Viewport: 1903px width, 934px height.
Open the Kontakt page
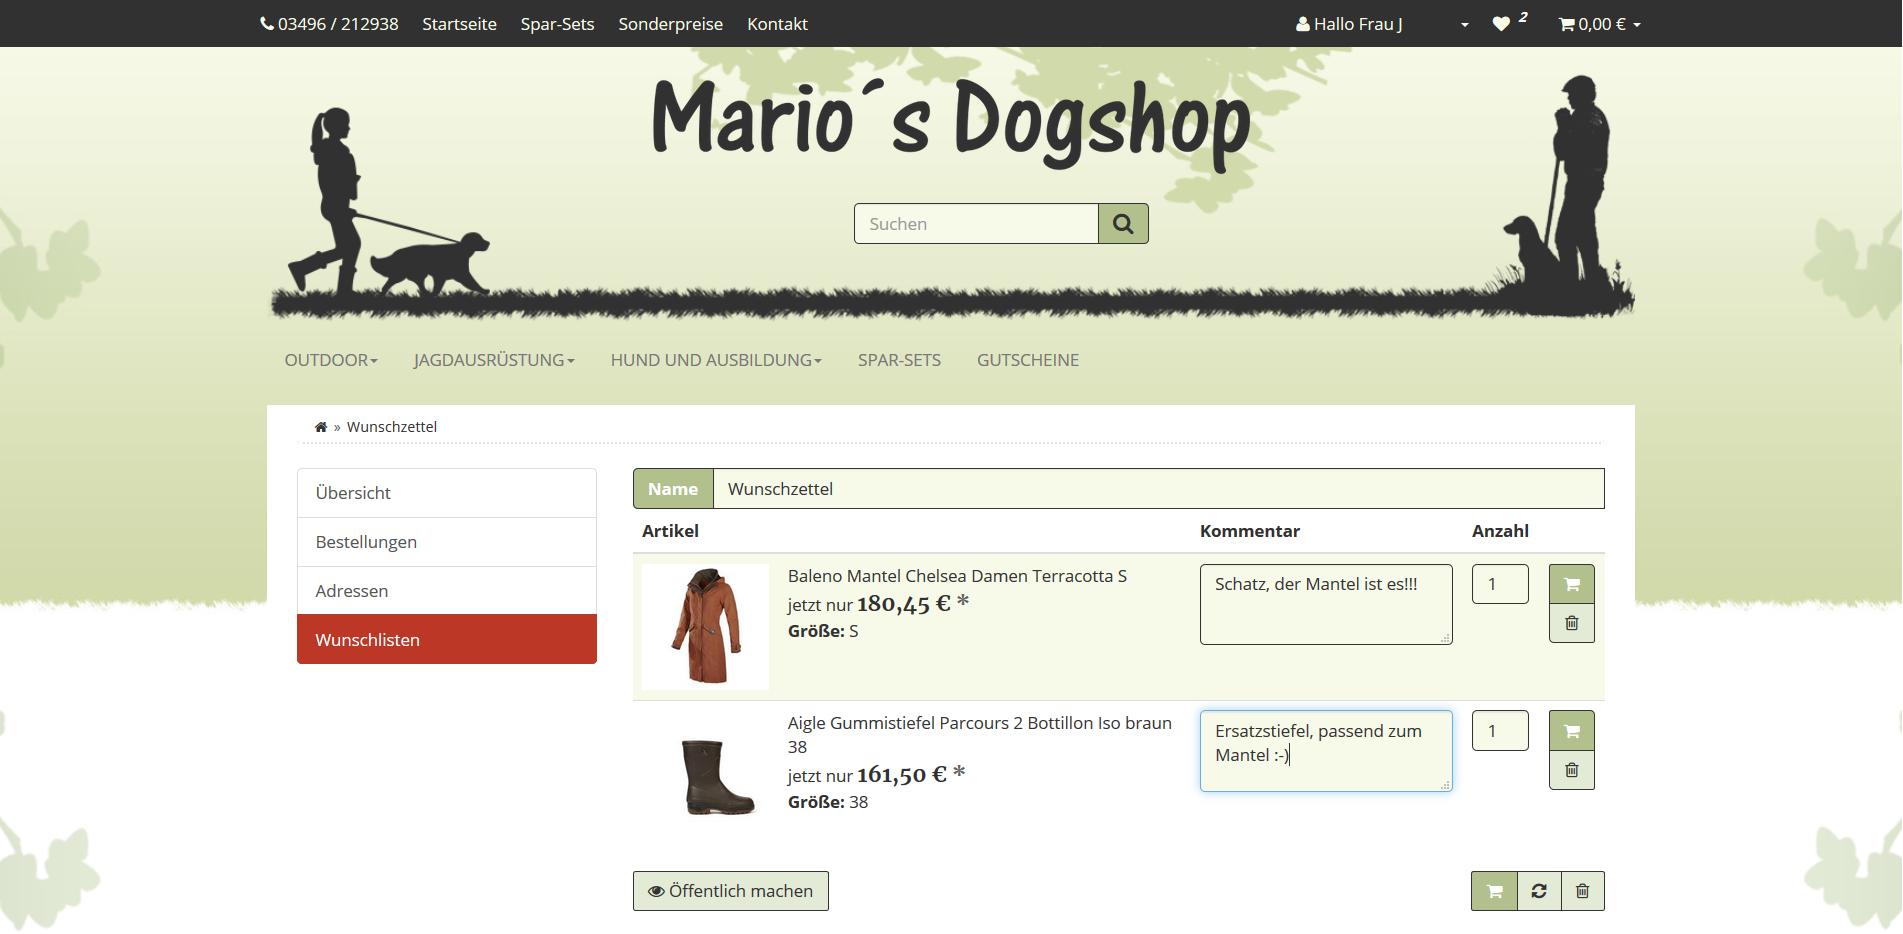(x=777, y=24)
